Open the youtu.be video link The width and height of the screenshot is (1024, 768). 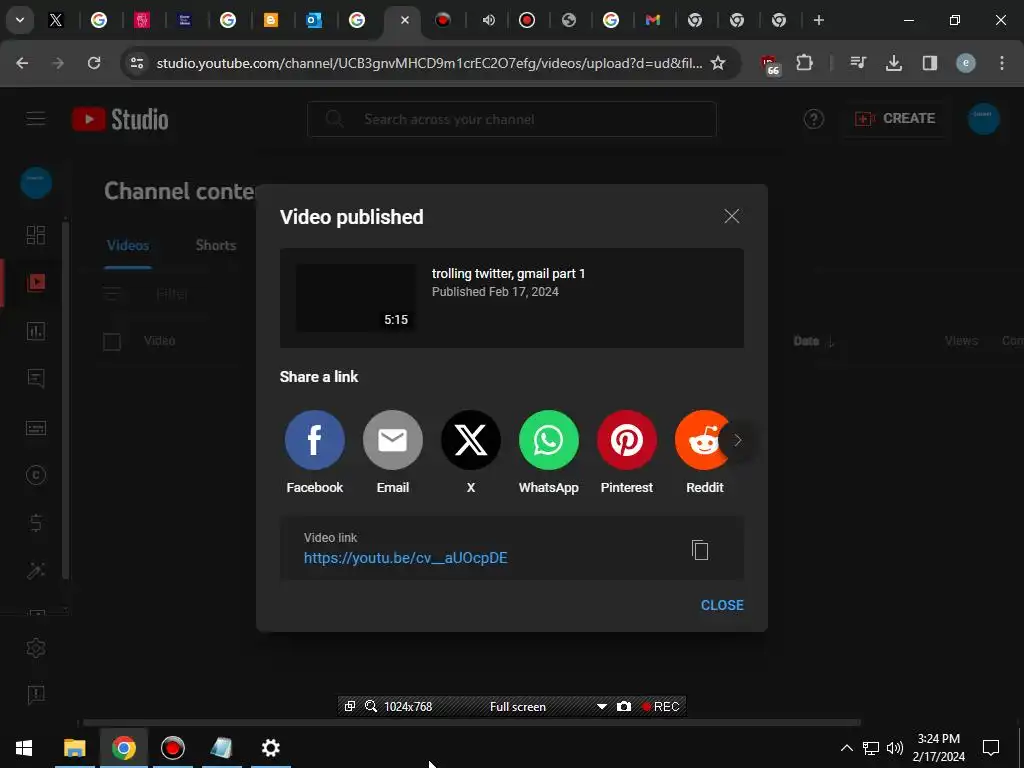click(406, 558)
